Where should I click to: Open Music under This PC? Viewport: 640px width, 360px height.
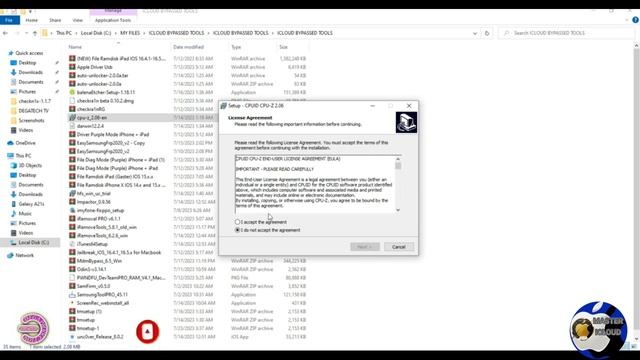[x=24, y=213]
